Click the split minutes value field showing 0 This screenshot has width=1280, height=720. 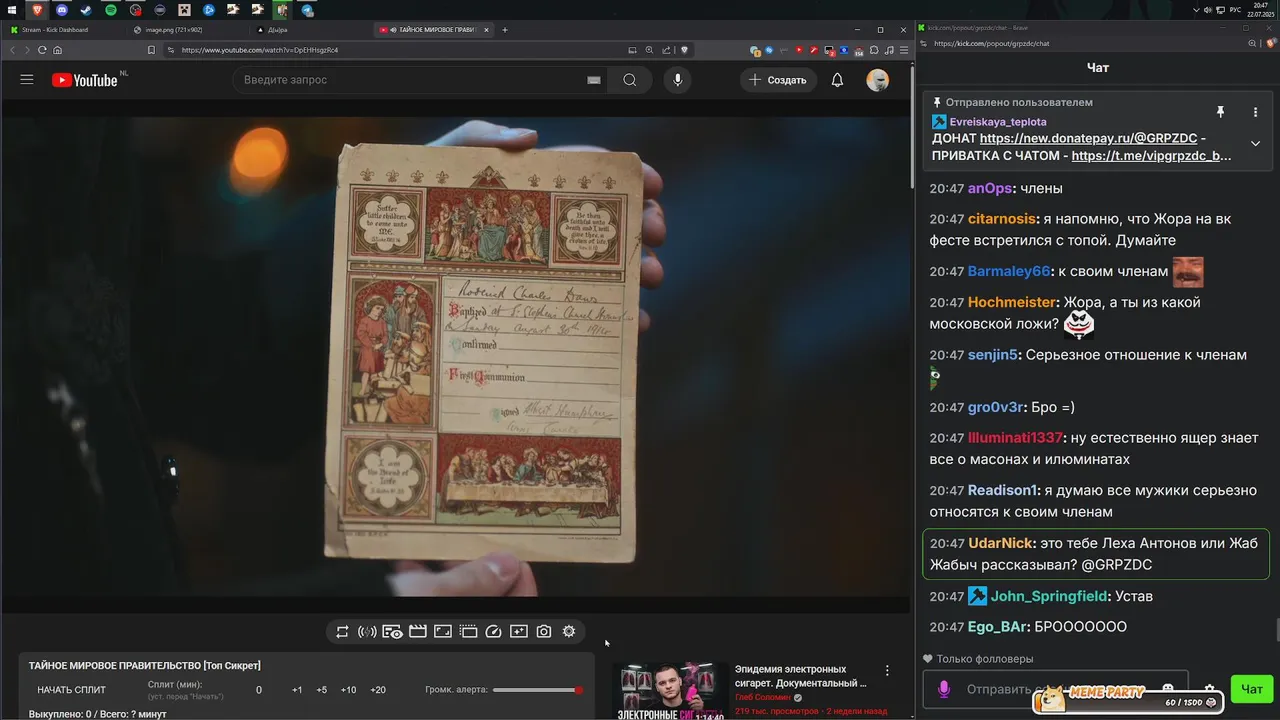click(x=259, y=690)
